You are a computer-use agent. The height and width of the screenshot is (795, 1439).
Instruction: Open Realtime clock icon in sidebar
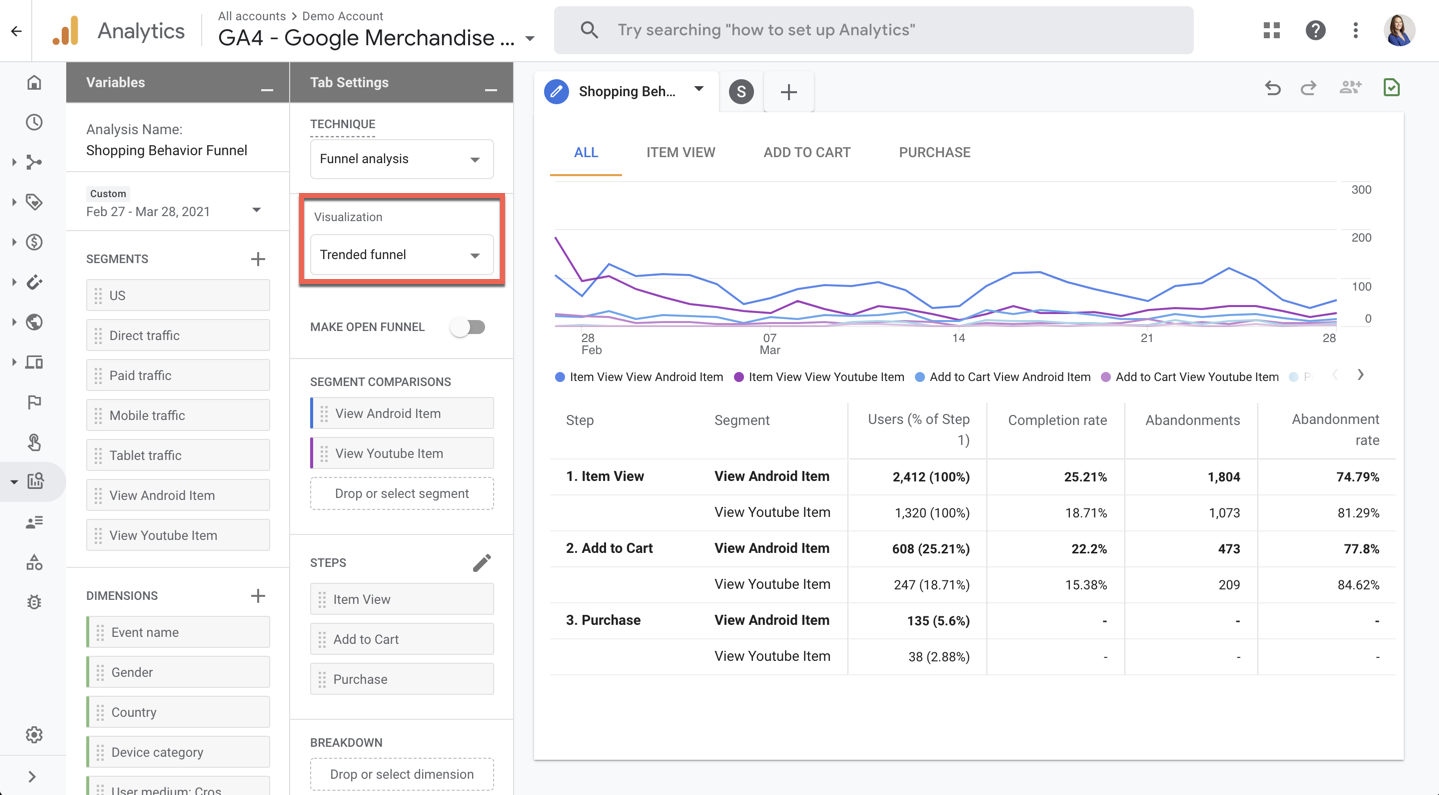[x=34, y=122]
